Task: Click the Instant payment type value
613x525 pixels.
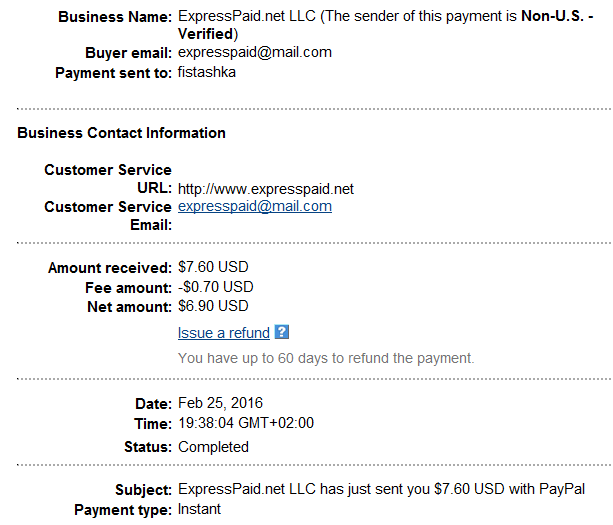Action: [199, 509]
